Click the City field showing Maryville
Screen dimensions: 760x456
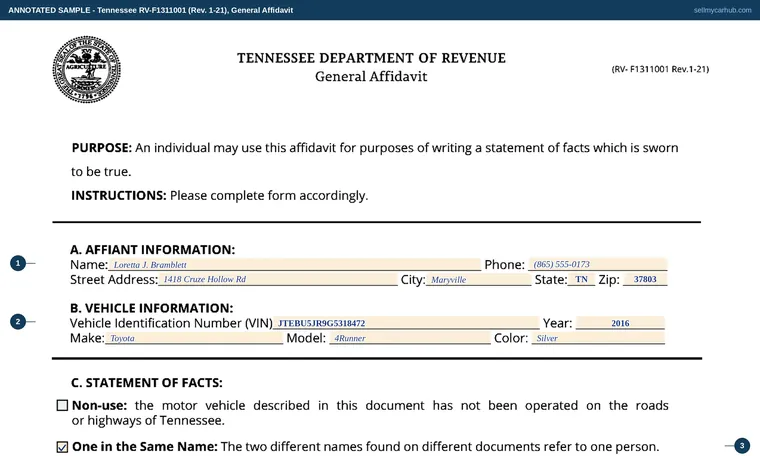(x=478, y=280)
